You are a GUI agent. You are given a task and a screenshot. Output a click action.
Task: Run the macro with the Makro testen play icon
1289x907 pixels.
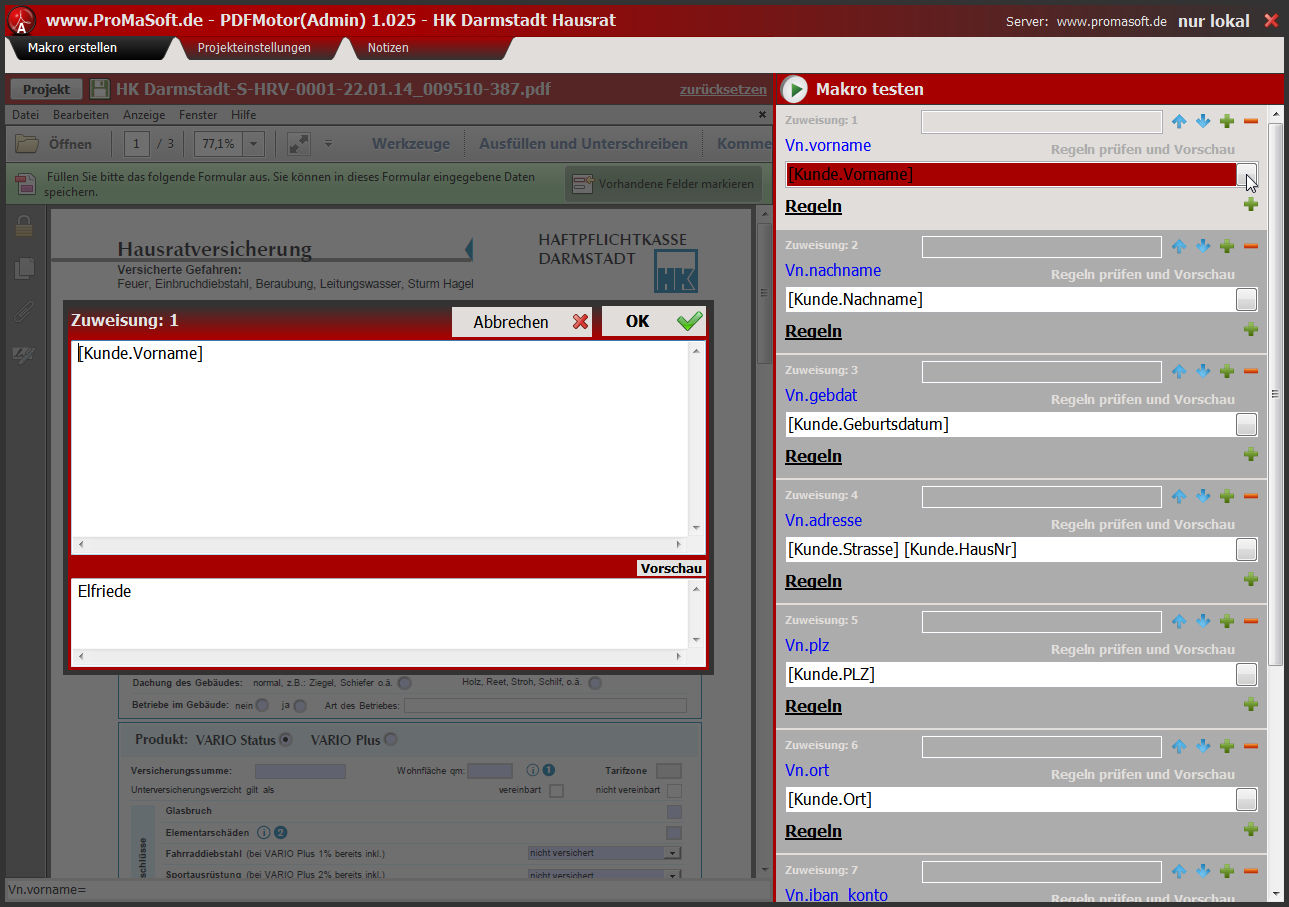(794, 89)
